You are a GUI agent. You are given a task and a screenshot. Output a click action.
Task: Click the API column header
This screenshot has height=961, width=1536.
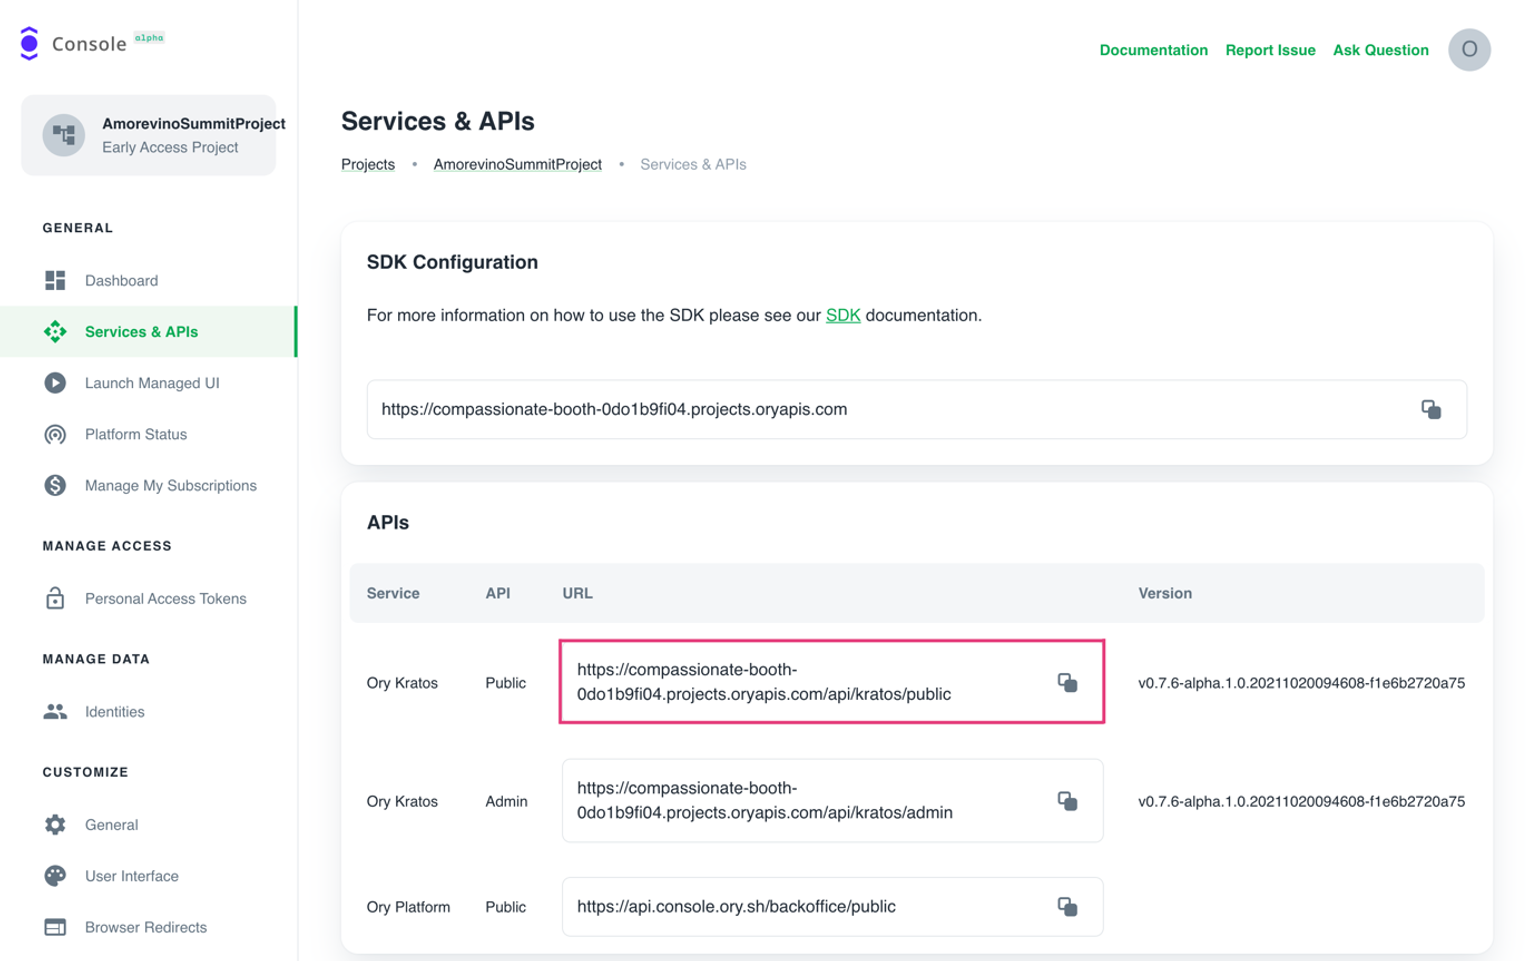(498, 593)
